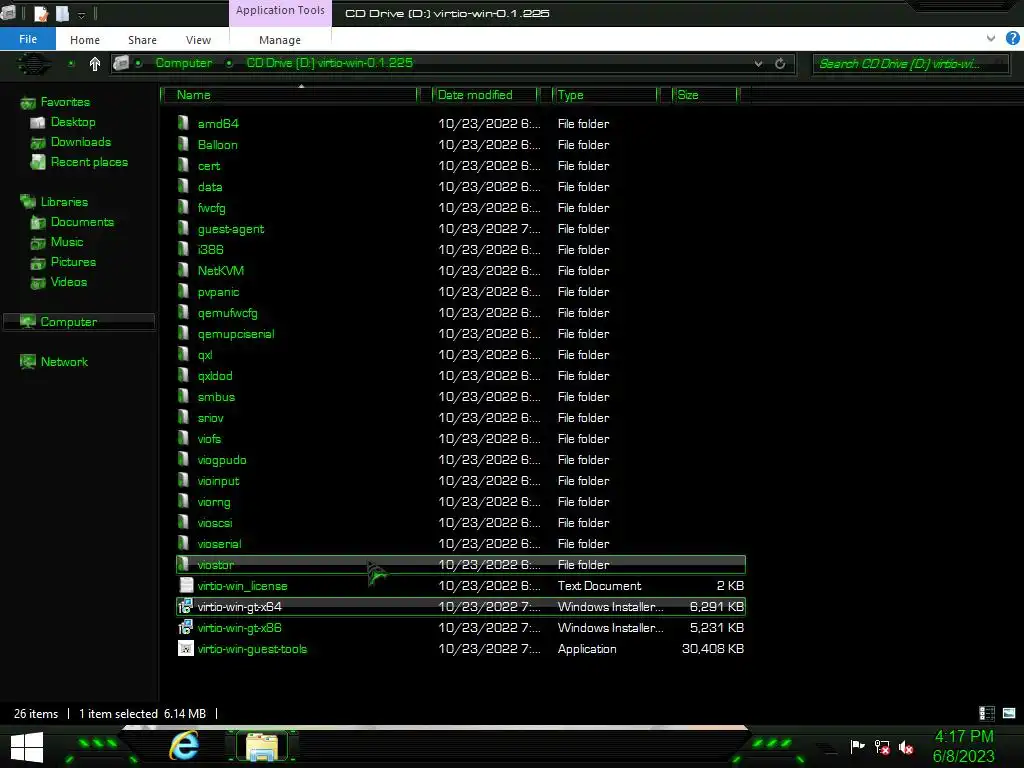Expand the breadcrumb arrow before Computer

tap(138, 63)
